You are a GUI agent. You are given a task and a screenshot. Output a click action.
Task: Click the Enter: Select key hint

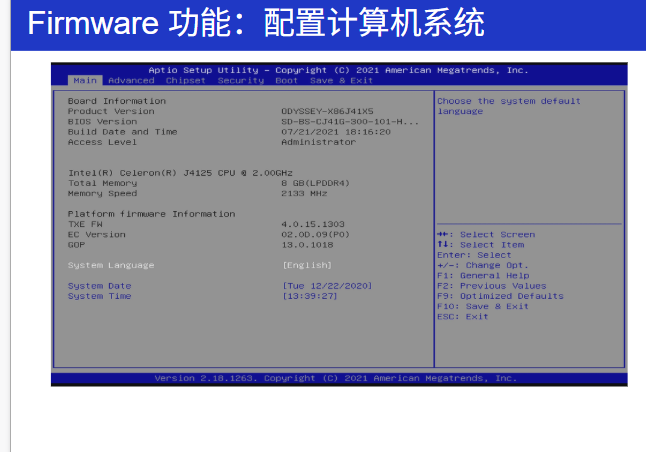click(474, 255)
